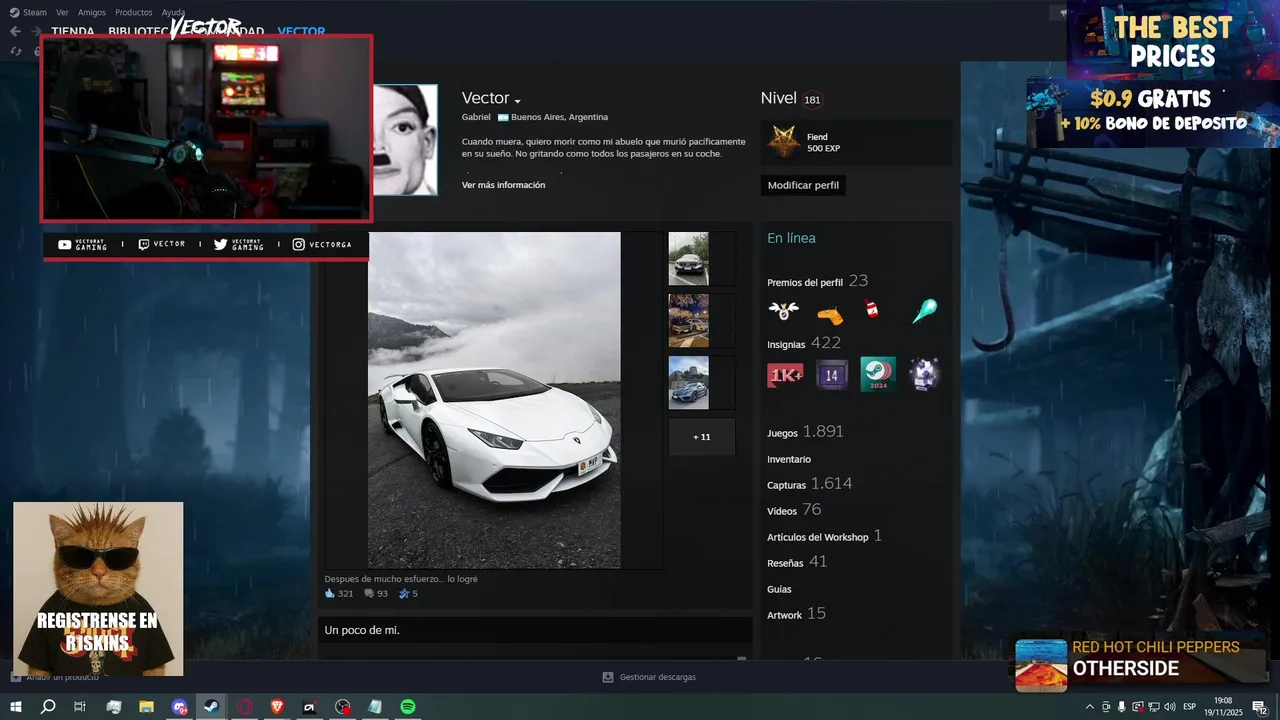Viewport: 1280px width, 720px height.
Task: Switch to the TIENDA tab
Action: pos(73,31)
